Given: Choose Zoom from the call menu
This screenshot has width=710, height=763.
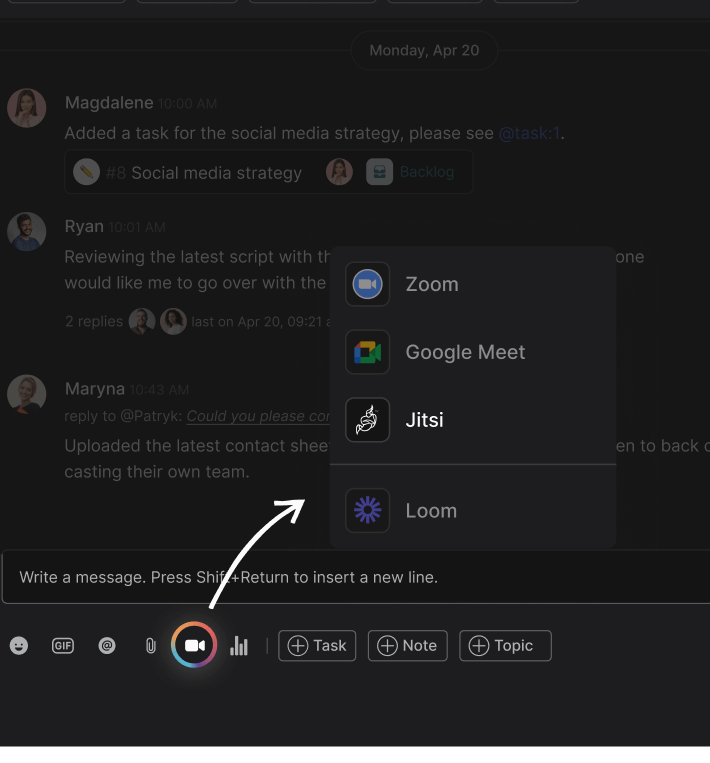Looking at the screenshot, I should pos(473,284).
